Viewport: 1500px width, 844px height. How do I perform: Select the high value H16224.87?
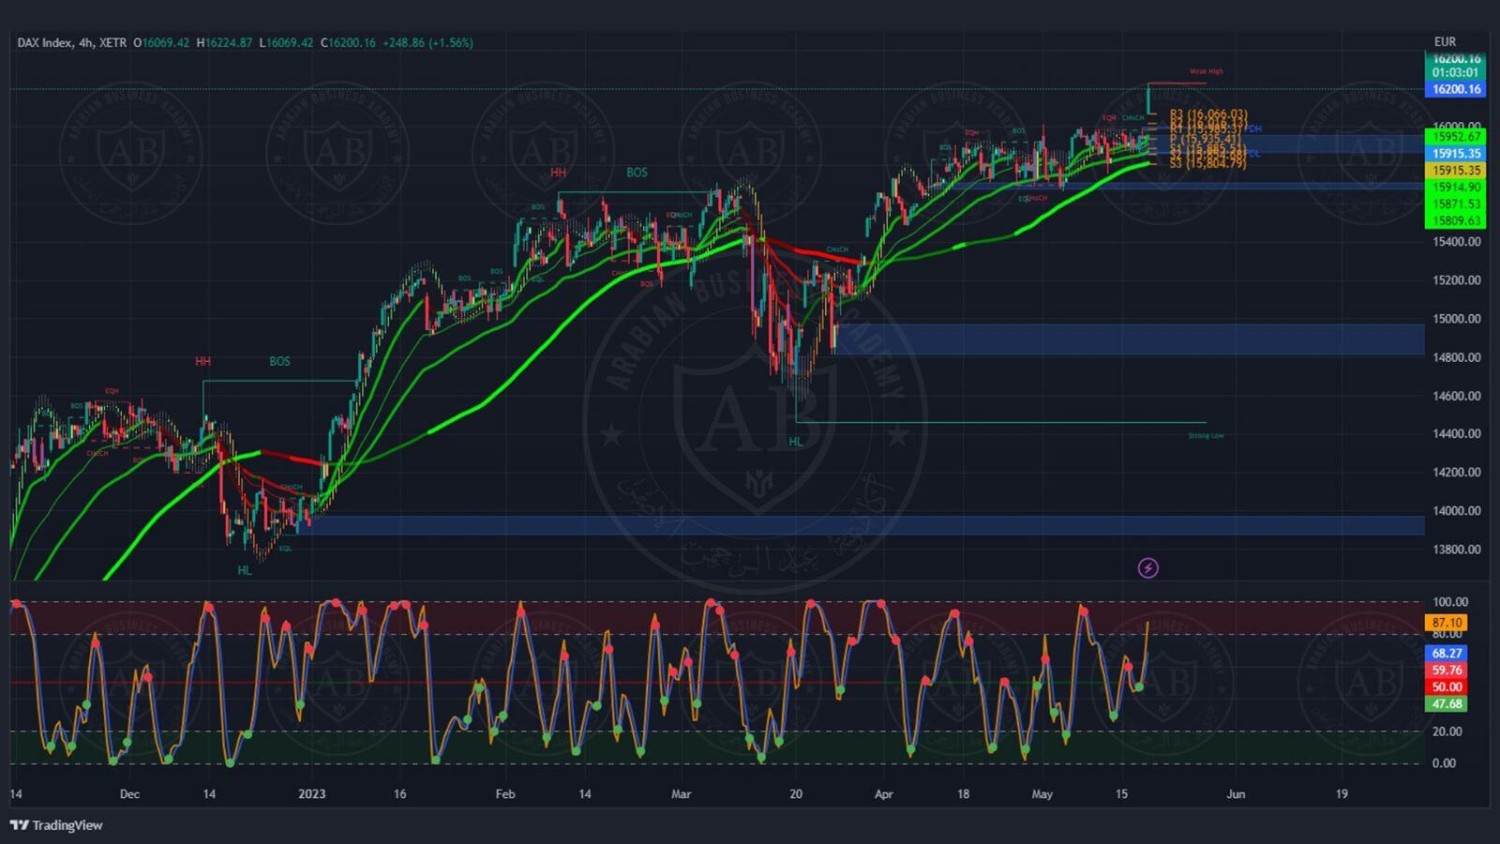(x=224, y=43)
